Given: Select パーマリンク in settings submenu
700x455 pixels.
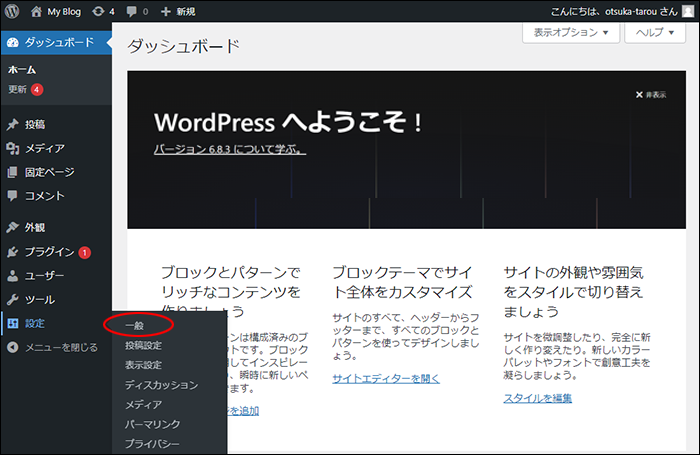Looking at the screenshot, I should click(x=152, y=425).
